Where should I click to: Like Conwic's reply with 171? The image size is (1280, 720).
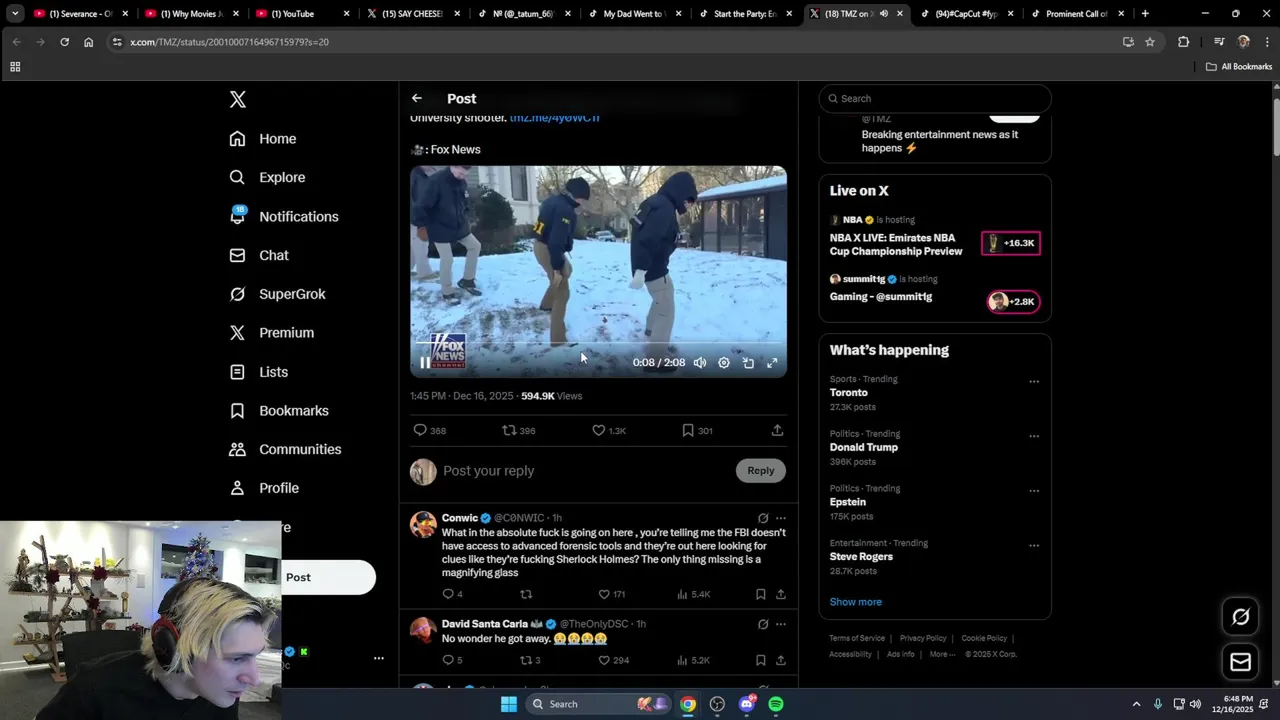(603, 594)
